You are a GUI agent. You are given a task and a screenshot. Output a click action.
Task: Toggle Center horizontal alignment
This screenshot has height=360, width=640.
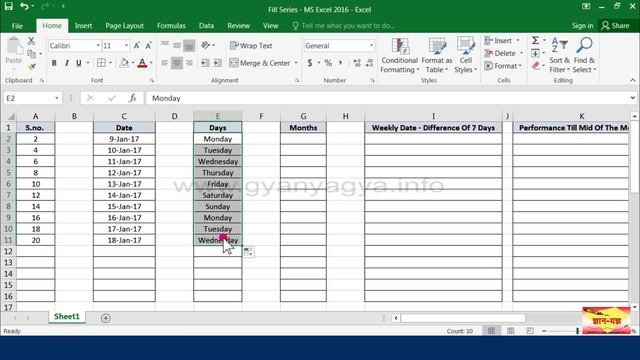(x=177, y=63)
